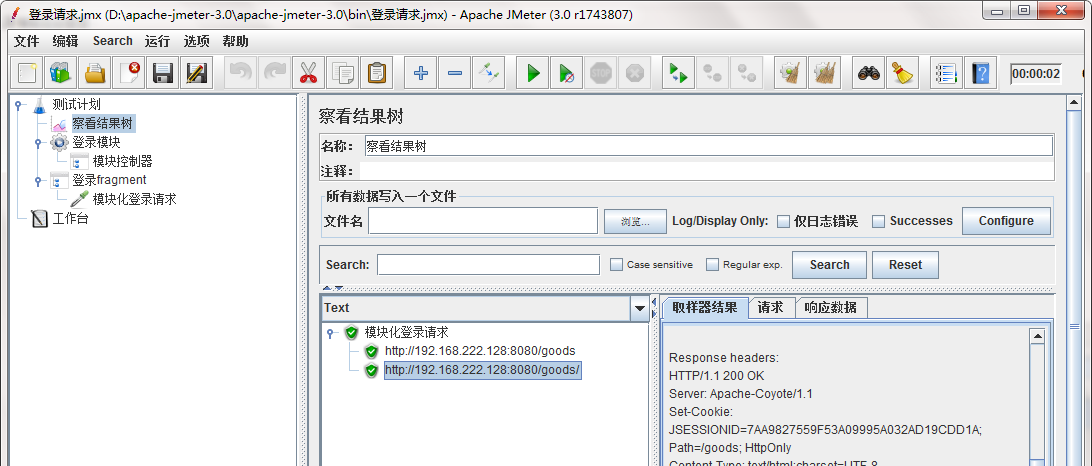Reset search with yellow broom icon
The width and height of the screenshot is (1092, 466).
[x=903, y=72]
